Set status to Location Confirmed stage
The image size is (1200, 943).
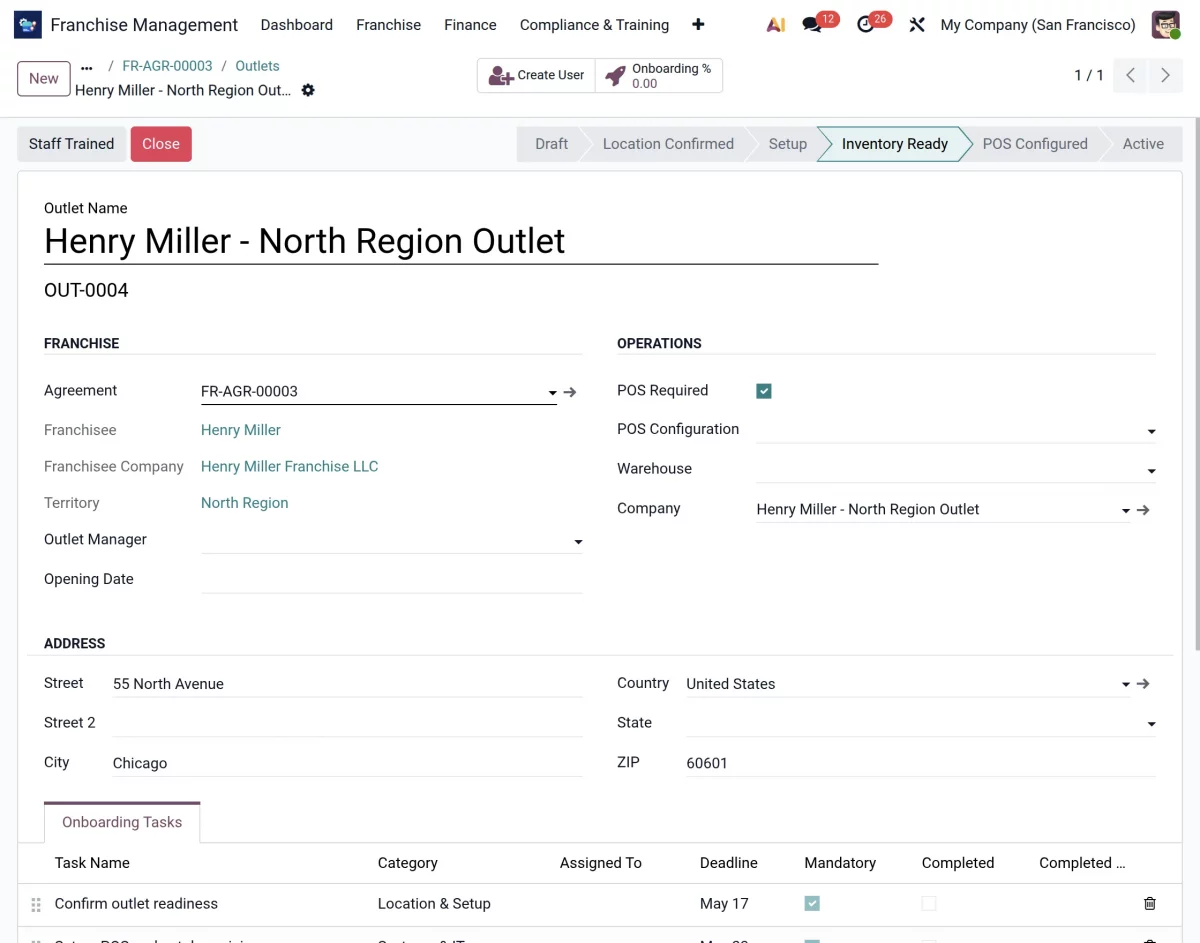pyautogui.click(x=668, y=144)
